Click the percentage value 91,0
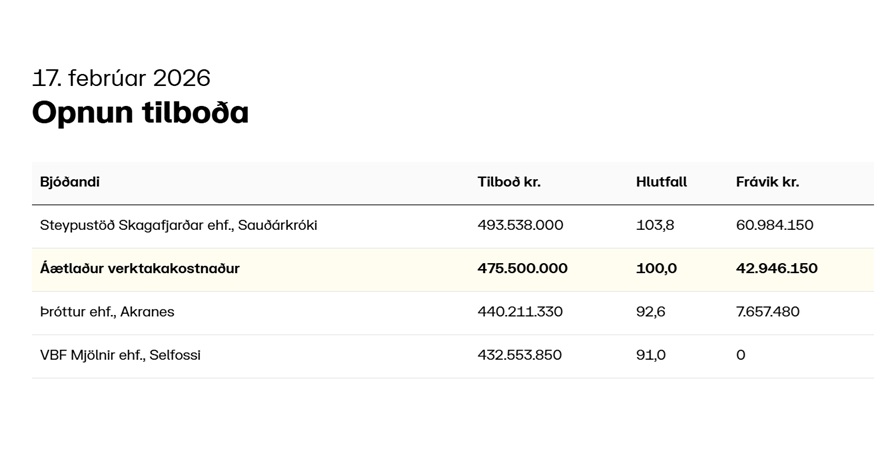 coord(651,355)
